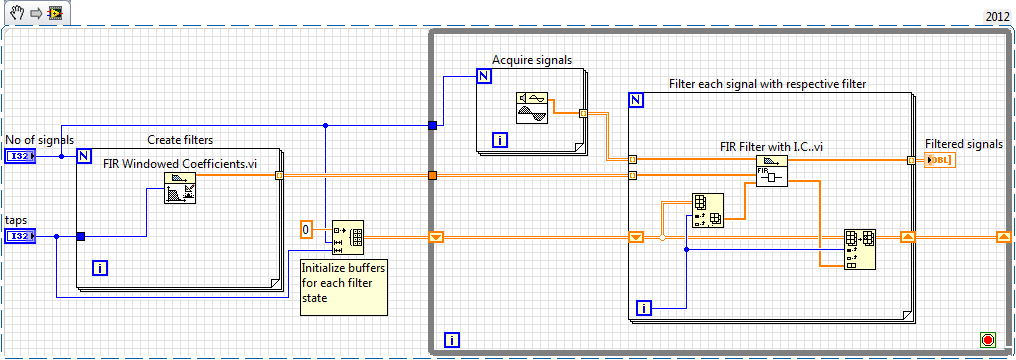Click right shift register on outer while loop
The height and width of the screenshot is (360, 1016).
(x=1004, y=238)
